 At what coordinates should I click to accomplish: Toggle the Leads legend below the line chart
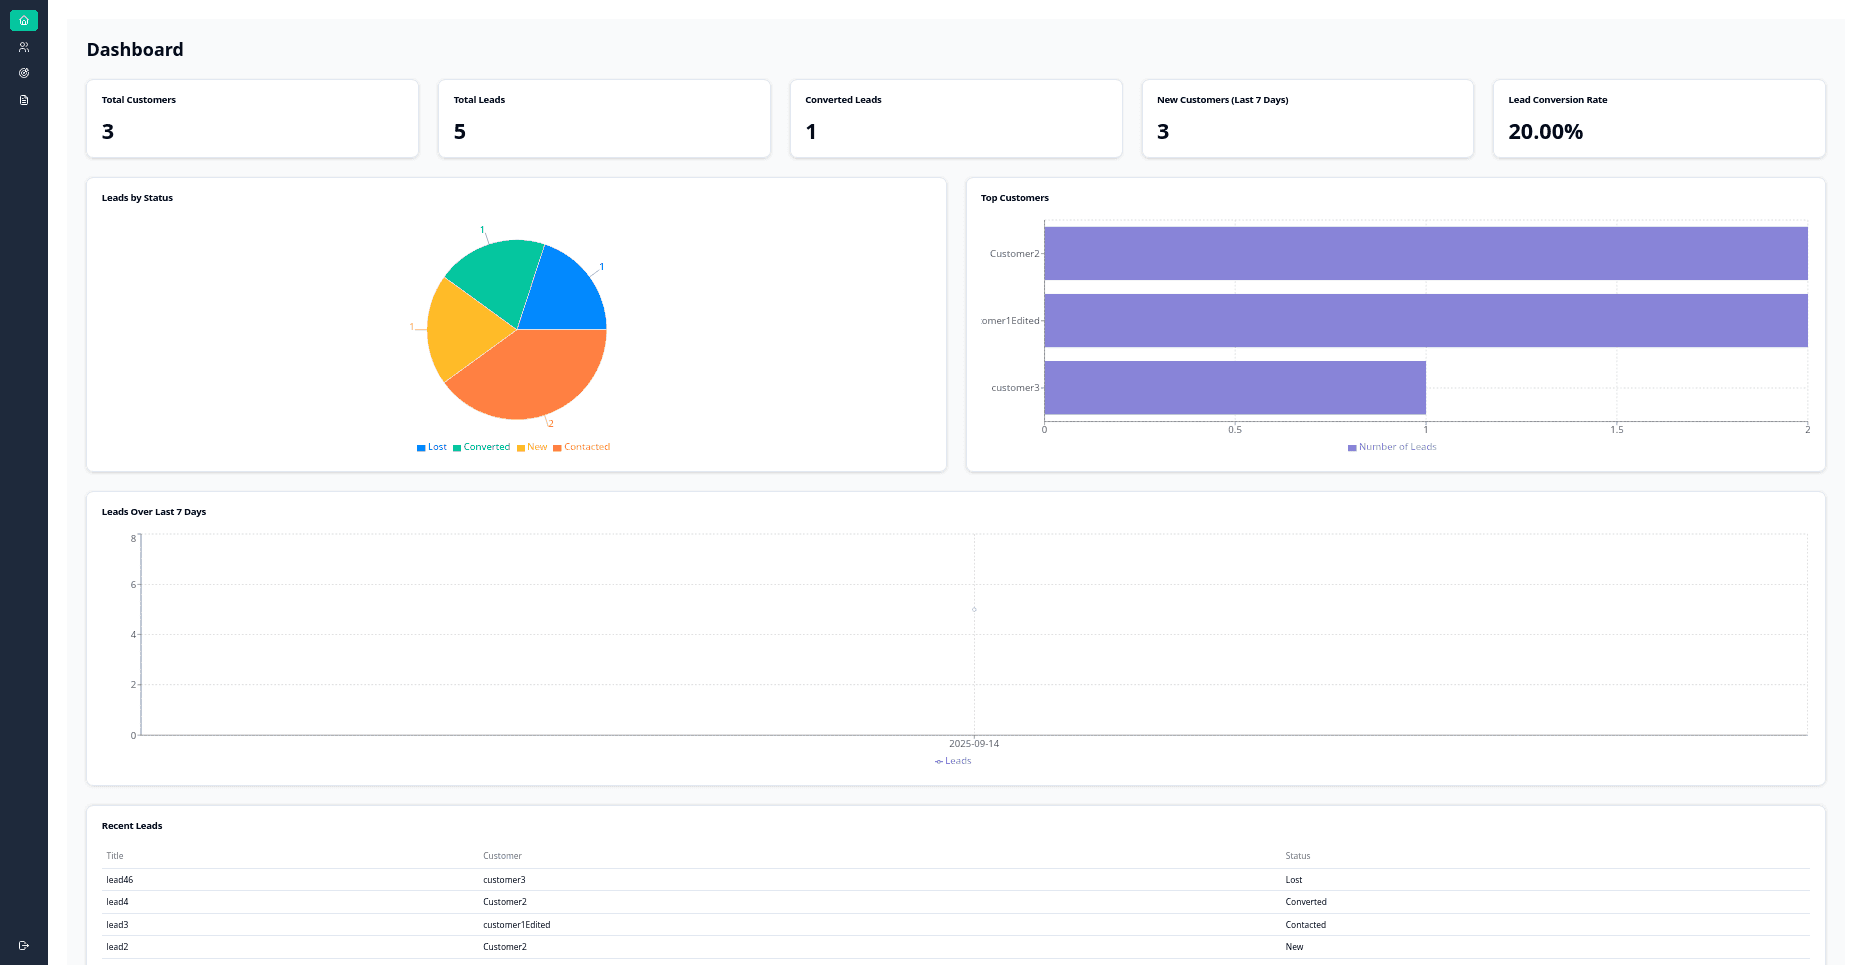tap(952, 760)
